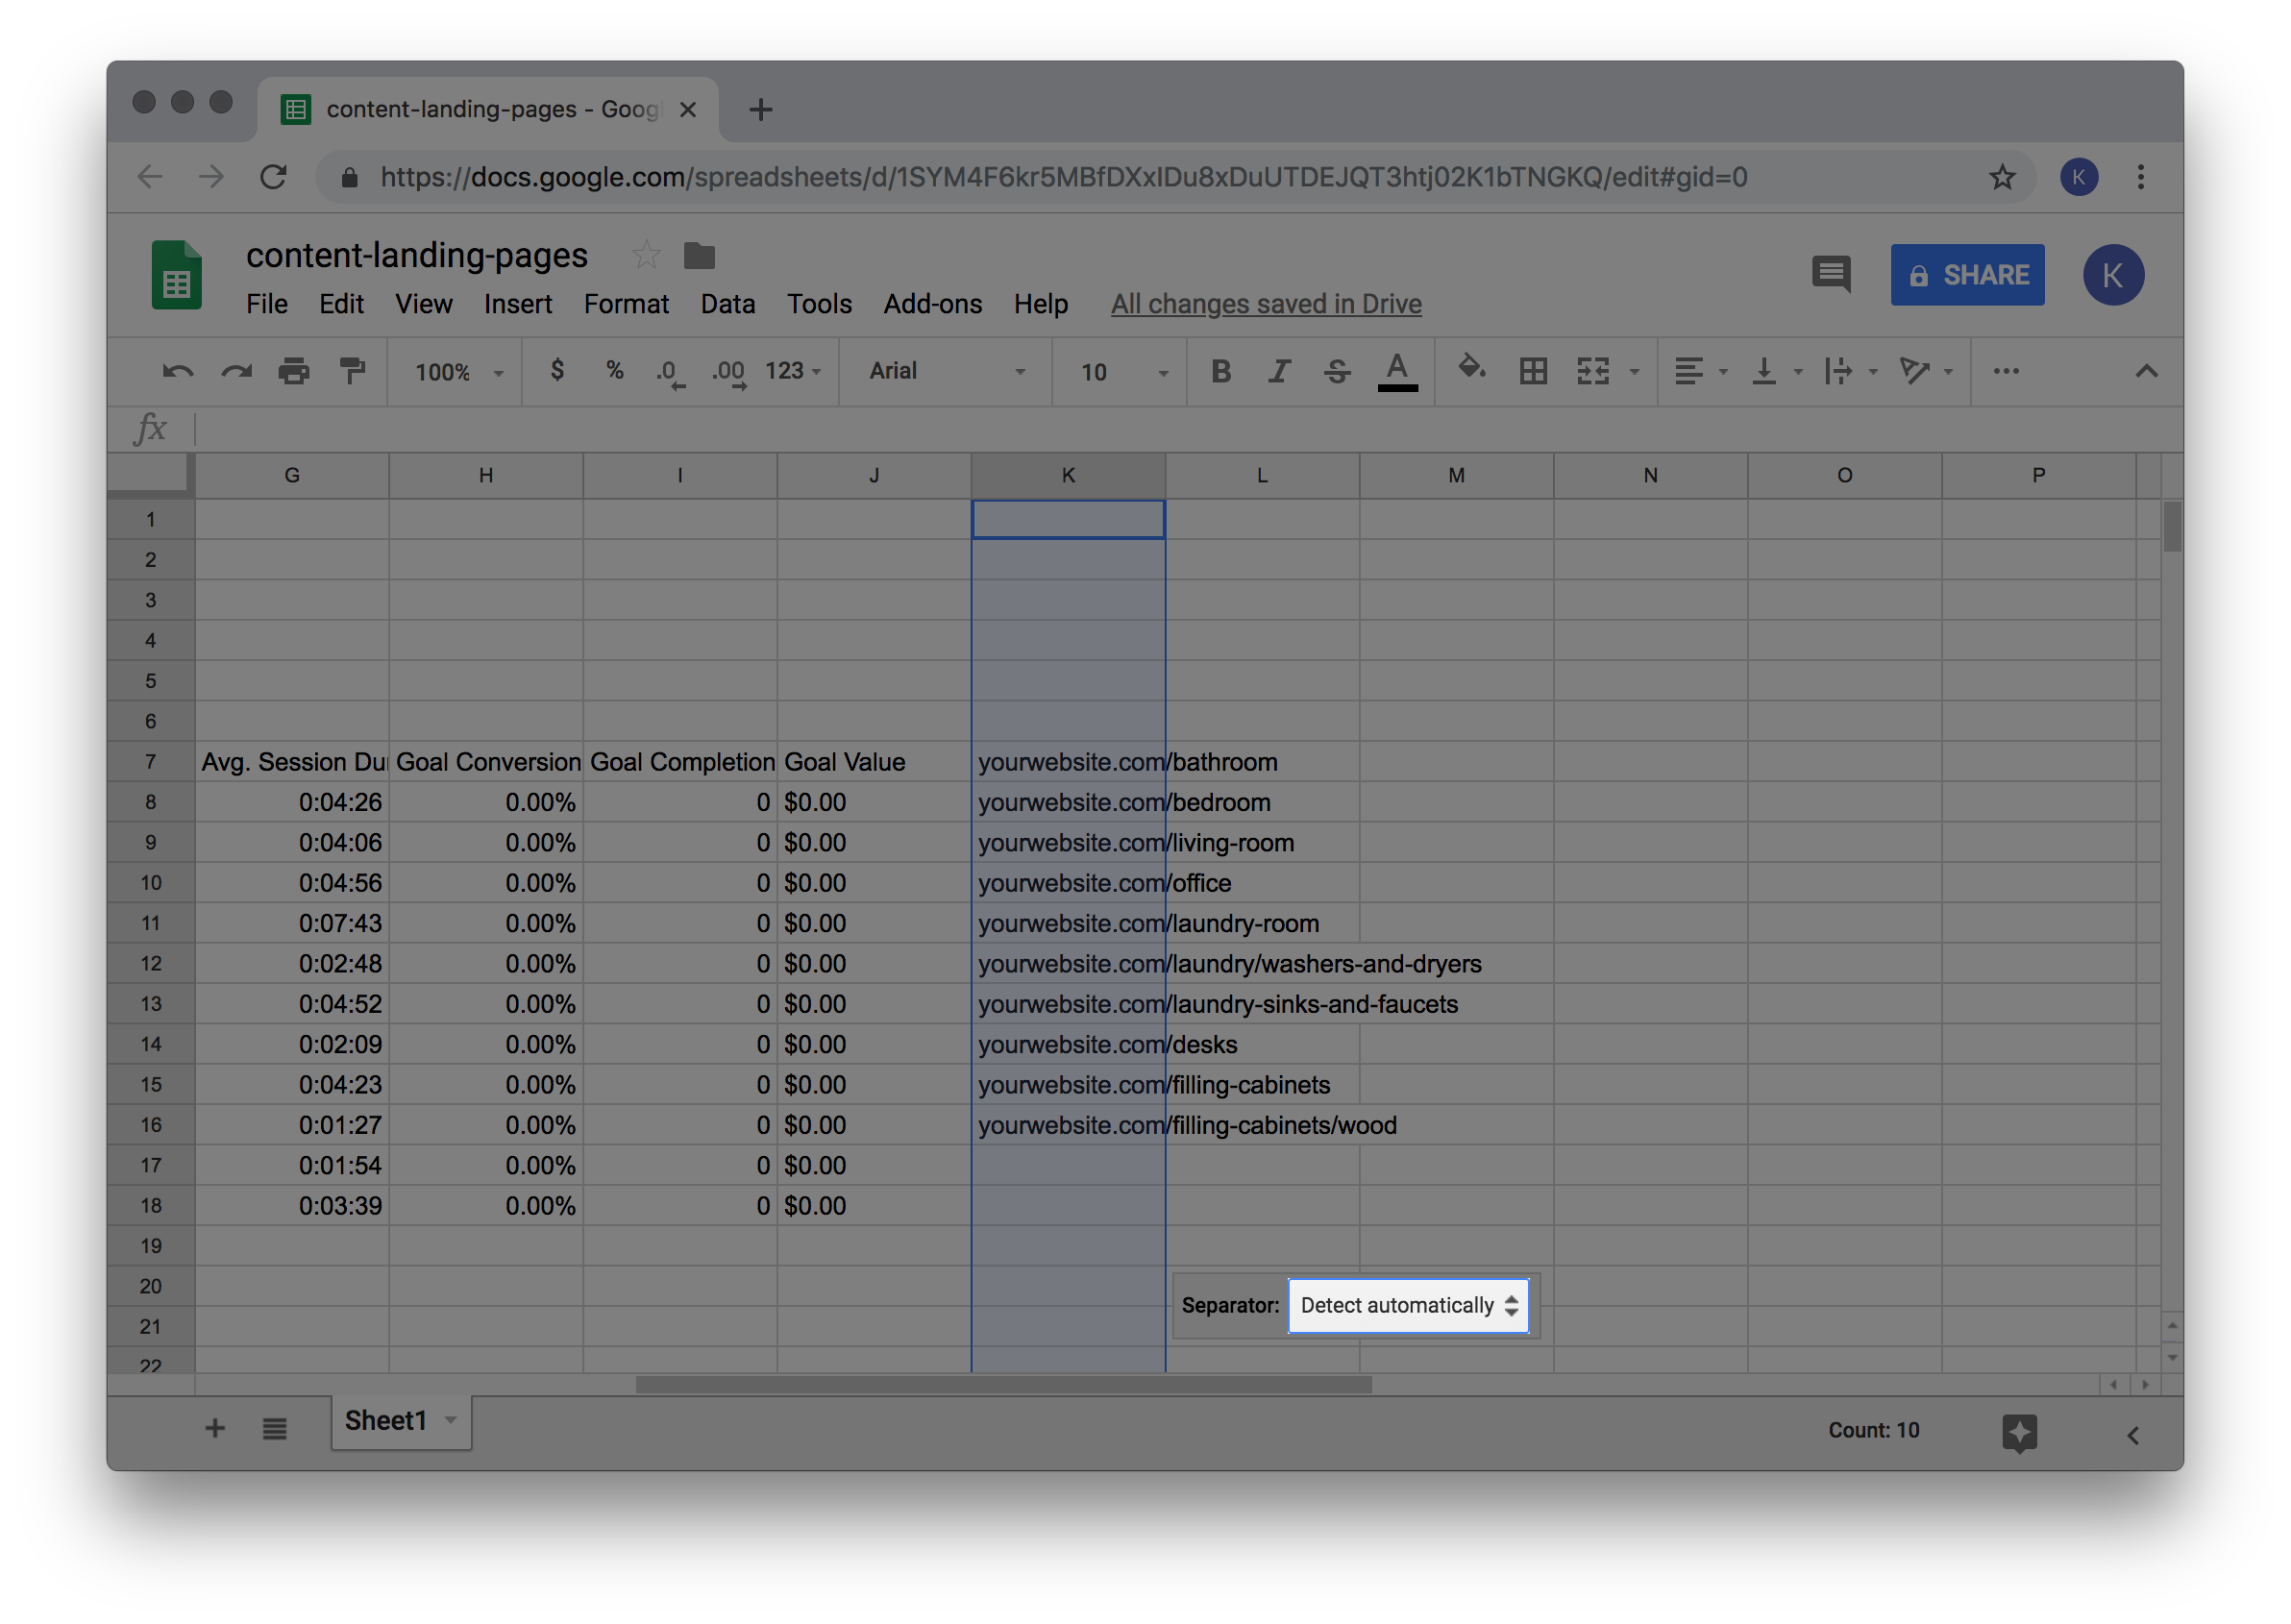
Task: Open the vertical align dropdown
Action: pyautogui.click(x=1776, y=372)
